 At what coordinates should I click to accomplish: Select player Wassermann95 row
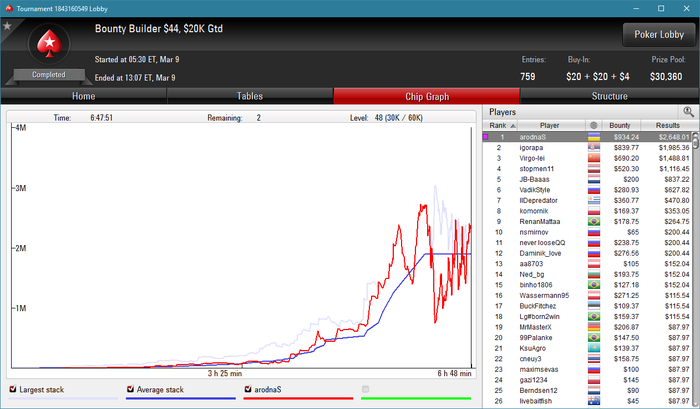coord(588,296)
